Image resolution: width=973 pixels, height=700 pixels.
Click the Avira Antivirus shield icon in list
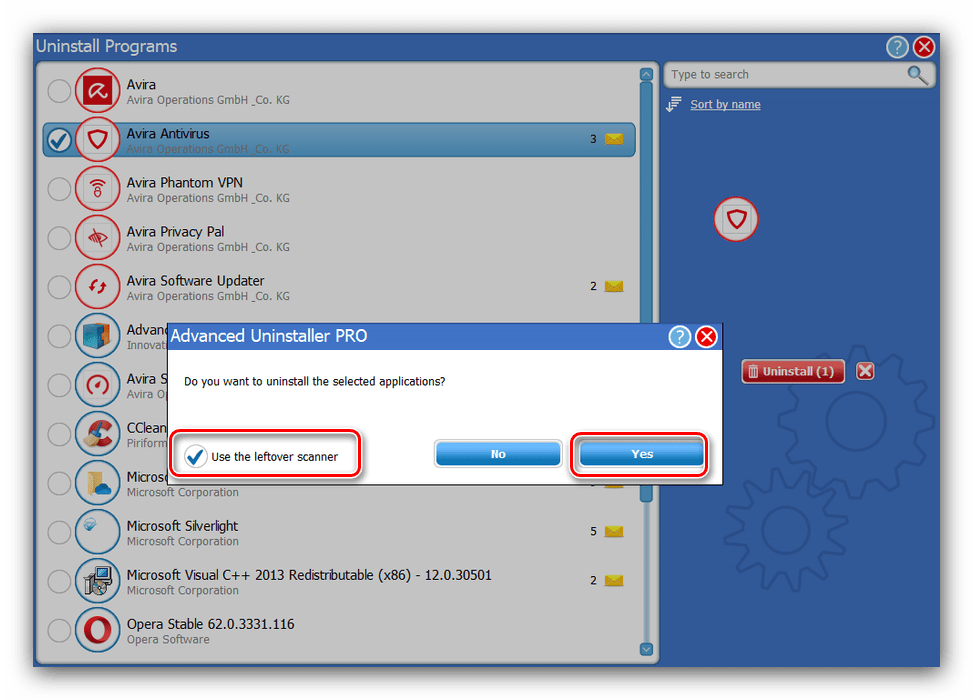click(x=97, y=140)
